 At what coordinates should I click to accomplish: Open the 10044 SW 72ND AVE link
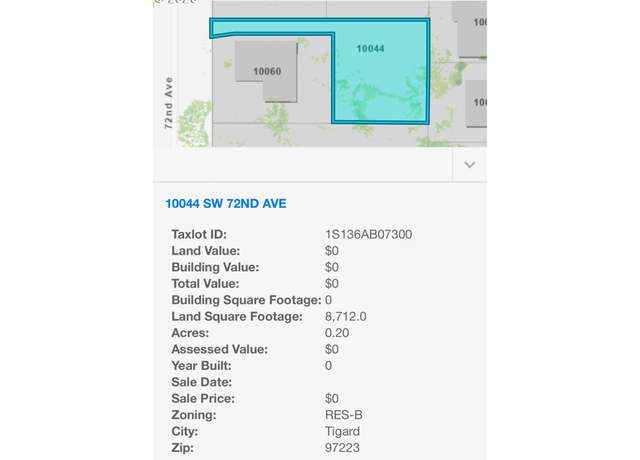click(x=226, y=204)
